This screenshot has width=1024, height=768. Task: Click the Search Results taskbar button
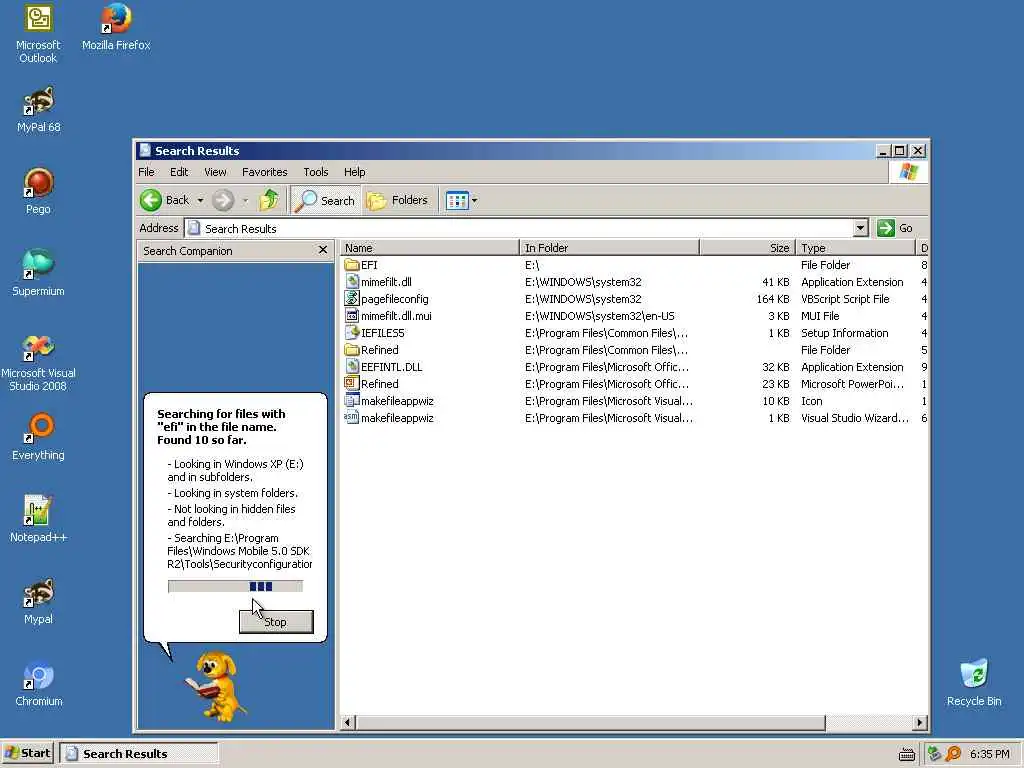click(x=138, y=753)
